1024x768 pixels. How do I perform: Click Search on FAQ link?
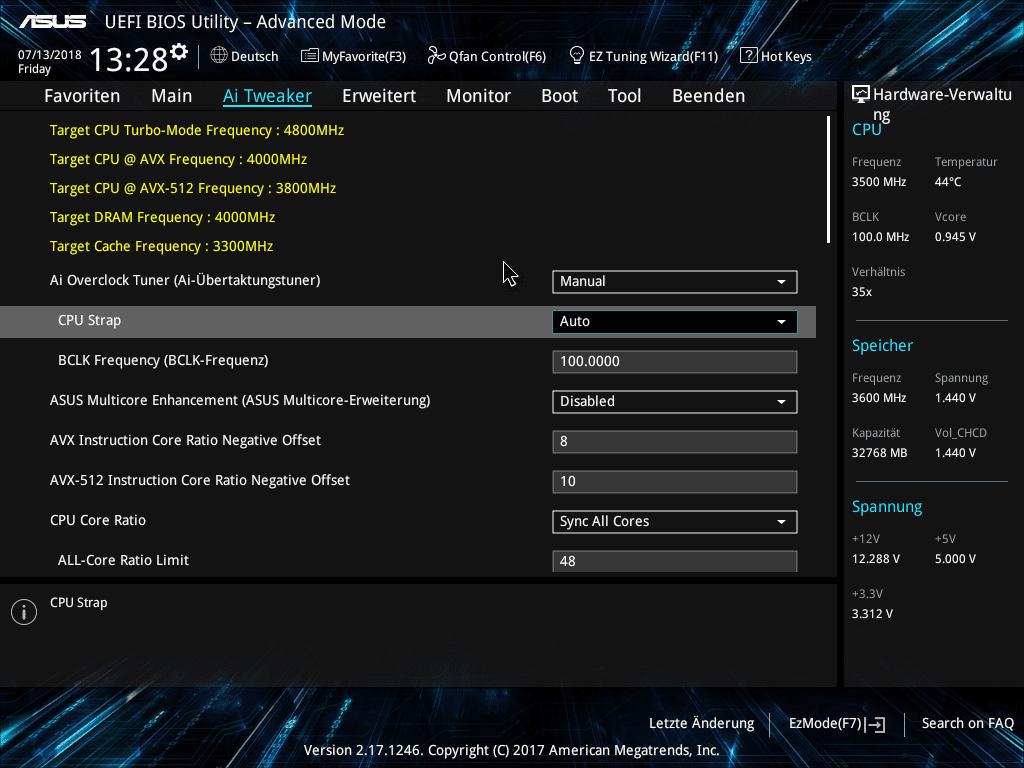pos(967,724)
